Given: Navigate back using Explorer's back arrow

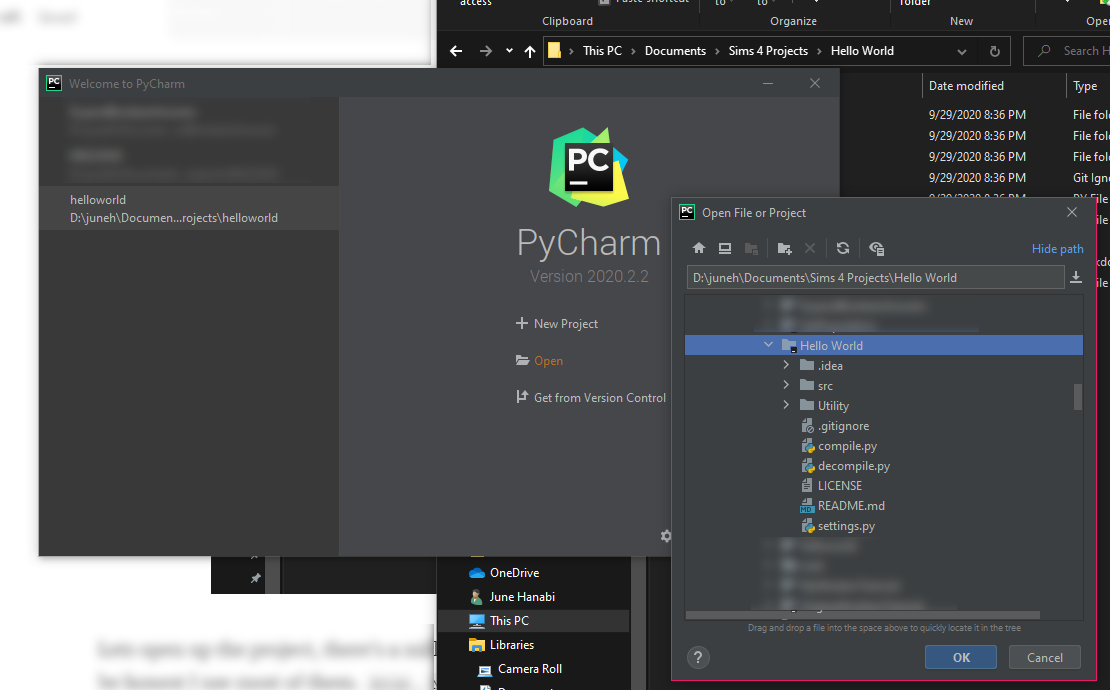Looking at the screenshot, I should tap(455, 50).
